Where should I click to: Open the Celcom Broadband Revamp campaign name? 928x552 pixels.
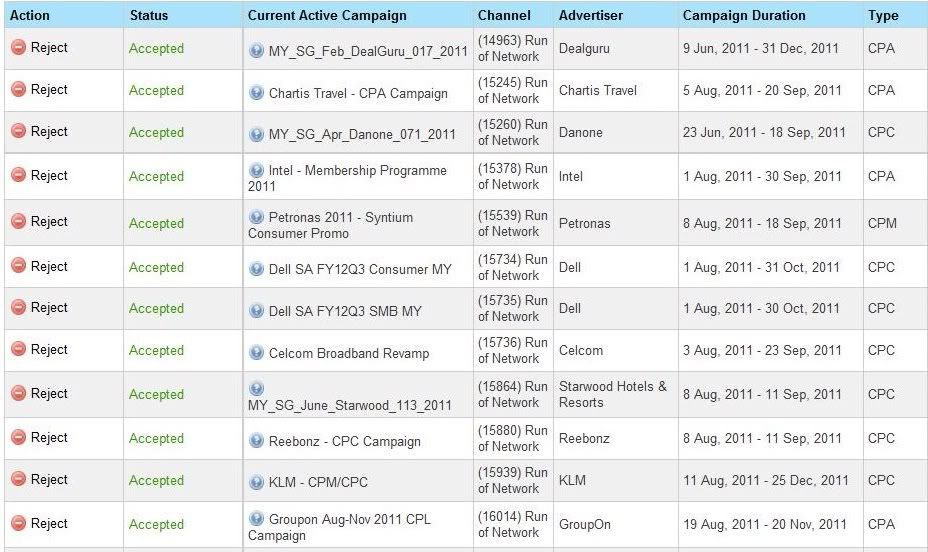click(349, 353)
